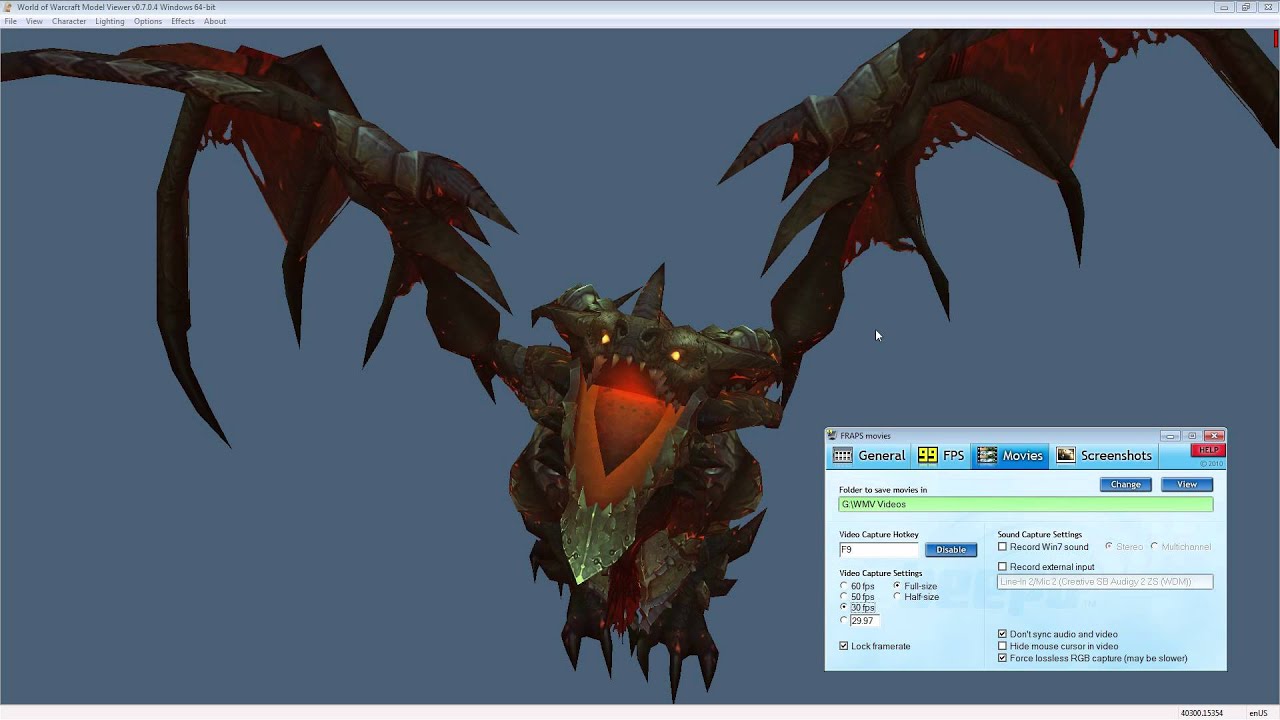Screen dimensions: 1280x720
Task: Select Half-size capture option
Action: coord(897,597)
